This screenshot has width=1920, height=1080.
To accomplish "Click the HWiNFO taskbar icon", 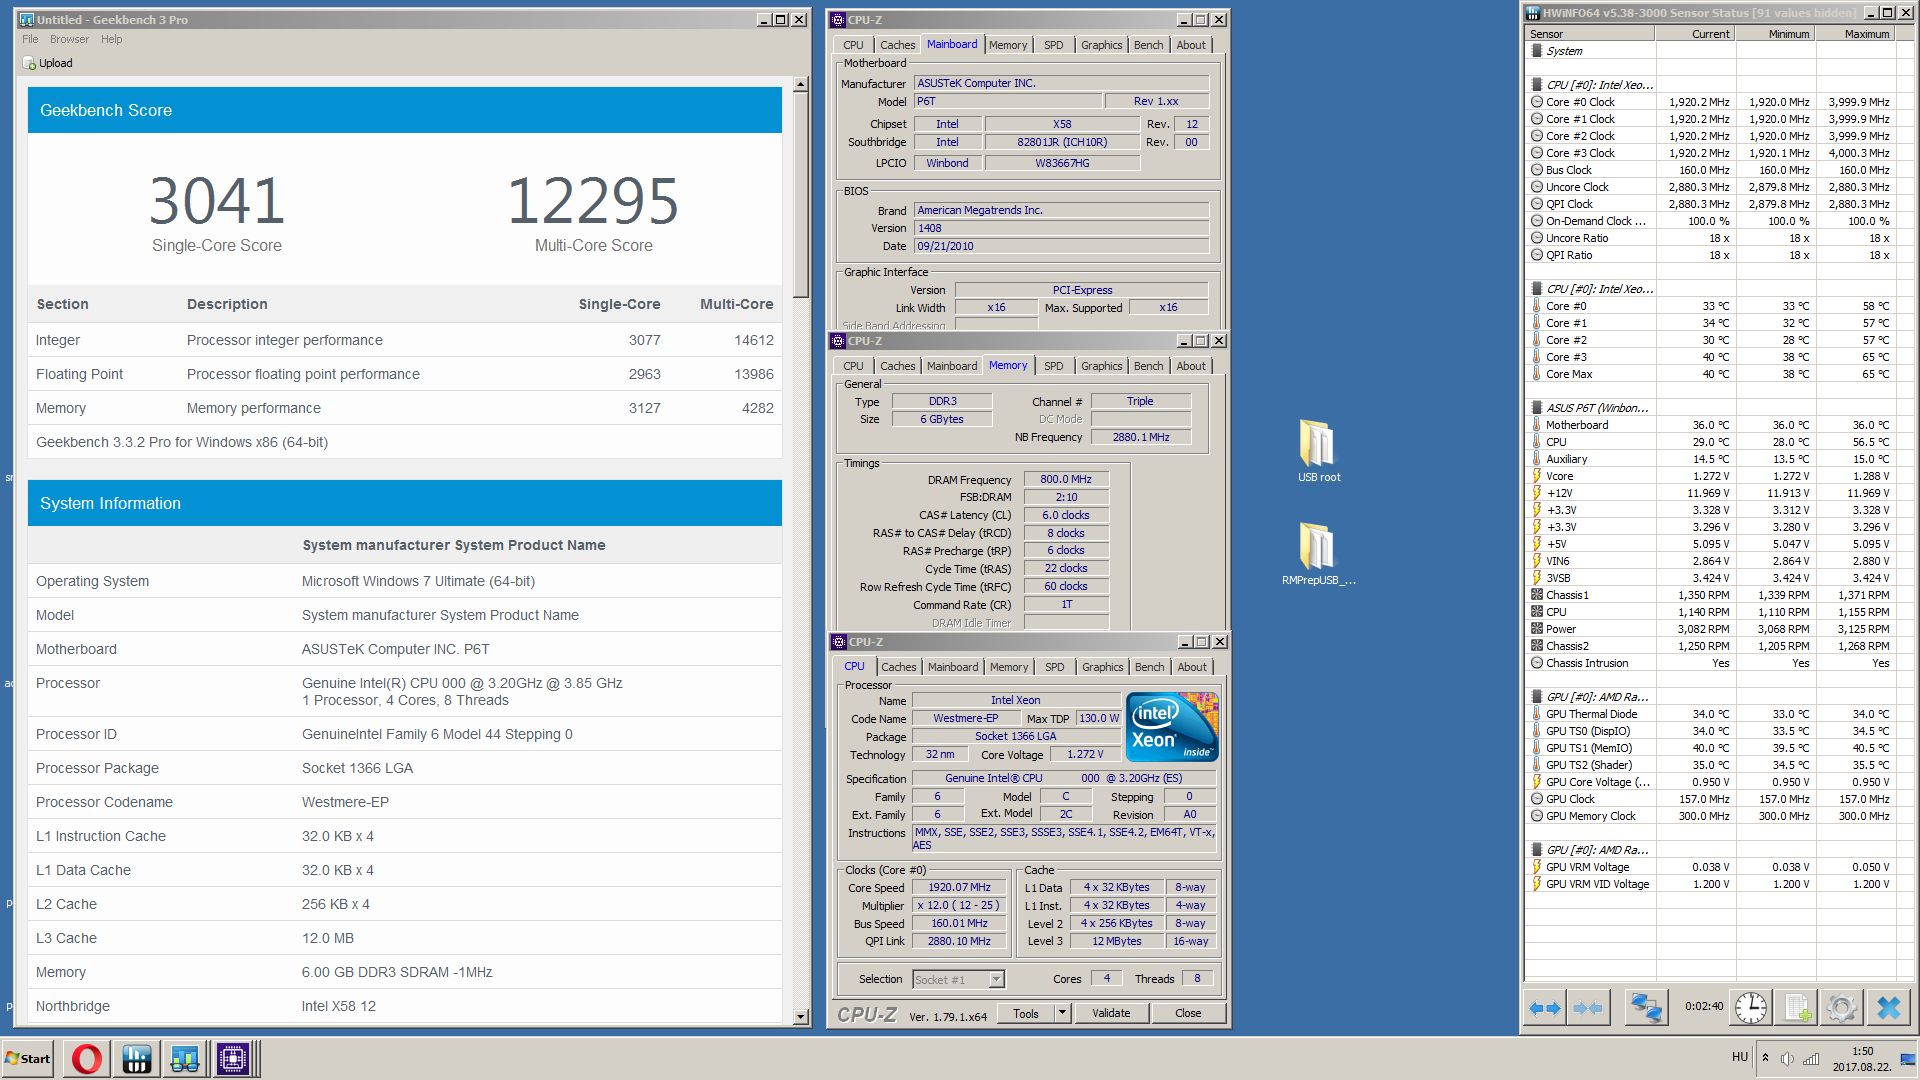I will (x=136, y=1059).
